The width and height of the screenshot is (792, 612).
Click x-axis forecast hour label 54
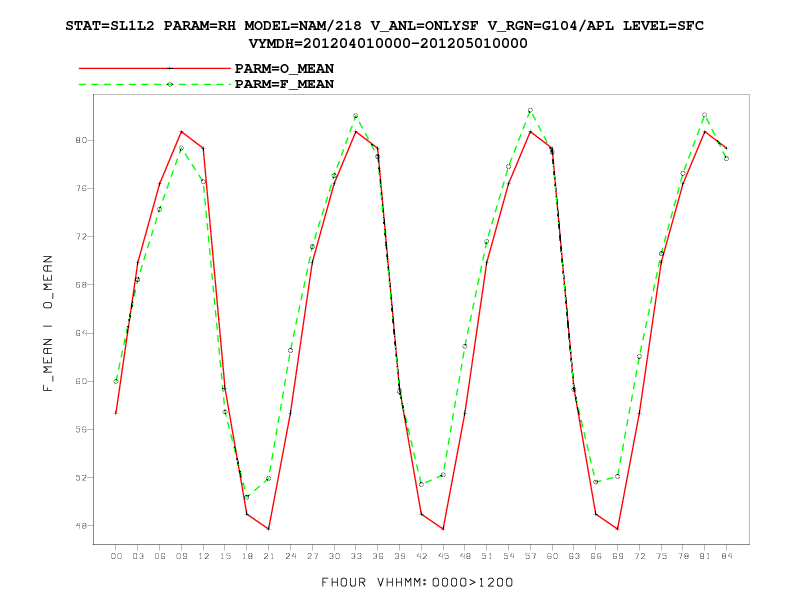click(x=509, y=556)
